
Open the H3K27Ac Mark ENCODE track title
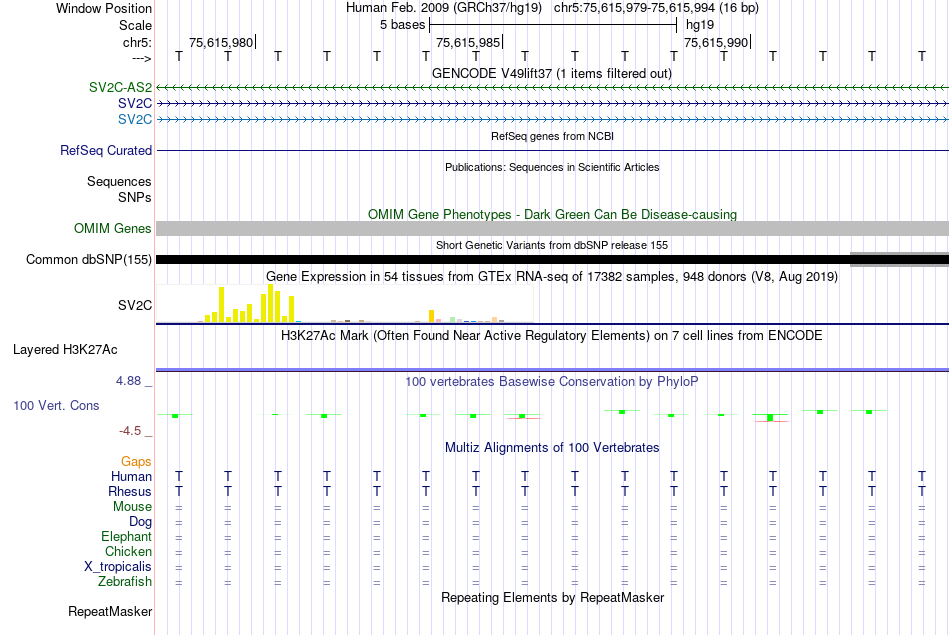tap(552, 336)
